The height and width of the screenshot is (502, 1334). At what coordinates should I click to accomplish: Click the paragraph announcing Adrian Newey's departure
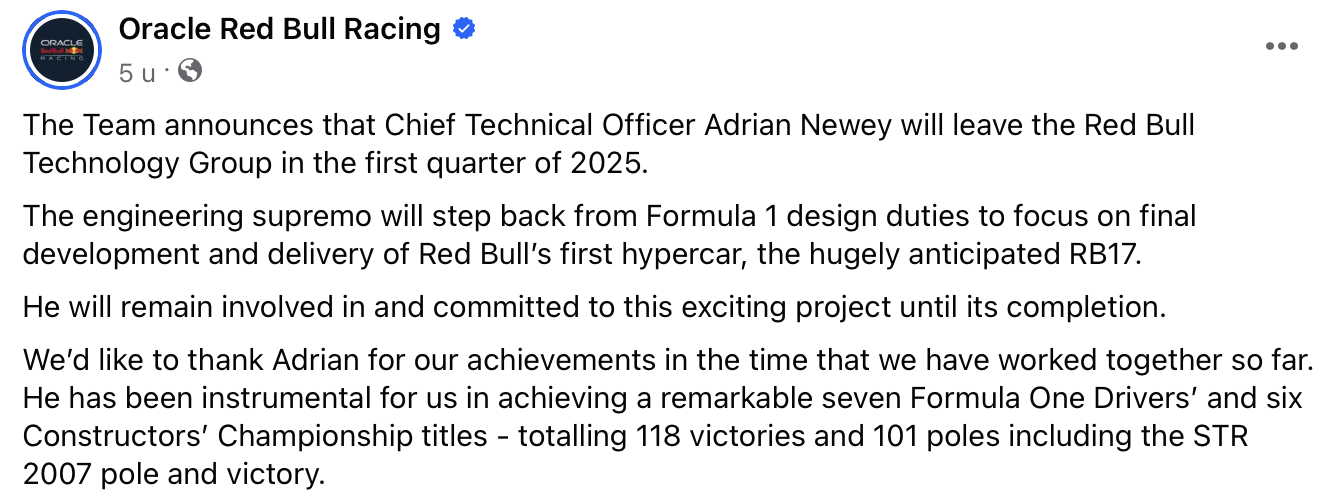[609, 143]
